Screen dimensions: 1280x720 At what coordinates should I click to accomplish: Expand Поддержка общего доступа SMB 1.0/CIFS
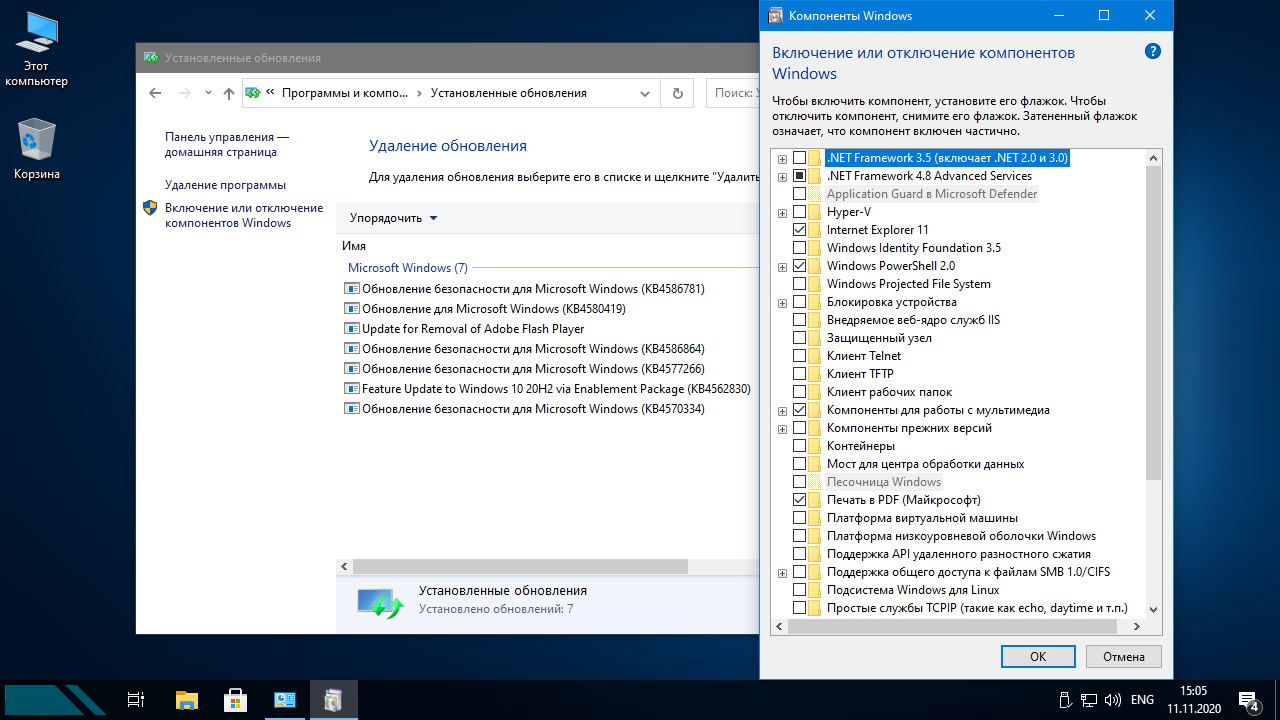(782, 572)
